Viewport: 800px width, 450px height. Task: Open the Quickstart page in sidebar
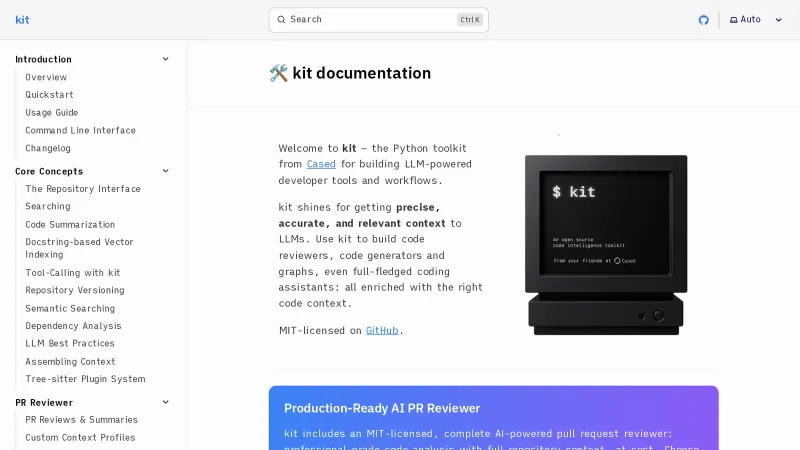pos(49,95)
